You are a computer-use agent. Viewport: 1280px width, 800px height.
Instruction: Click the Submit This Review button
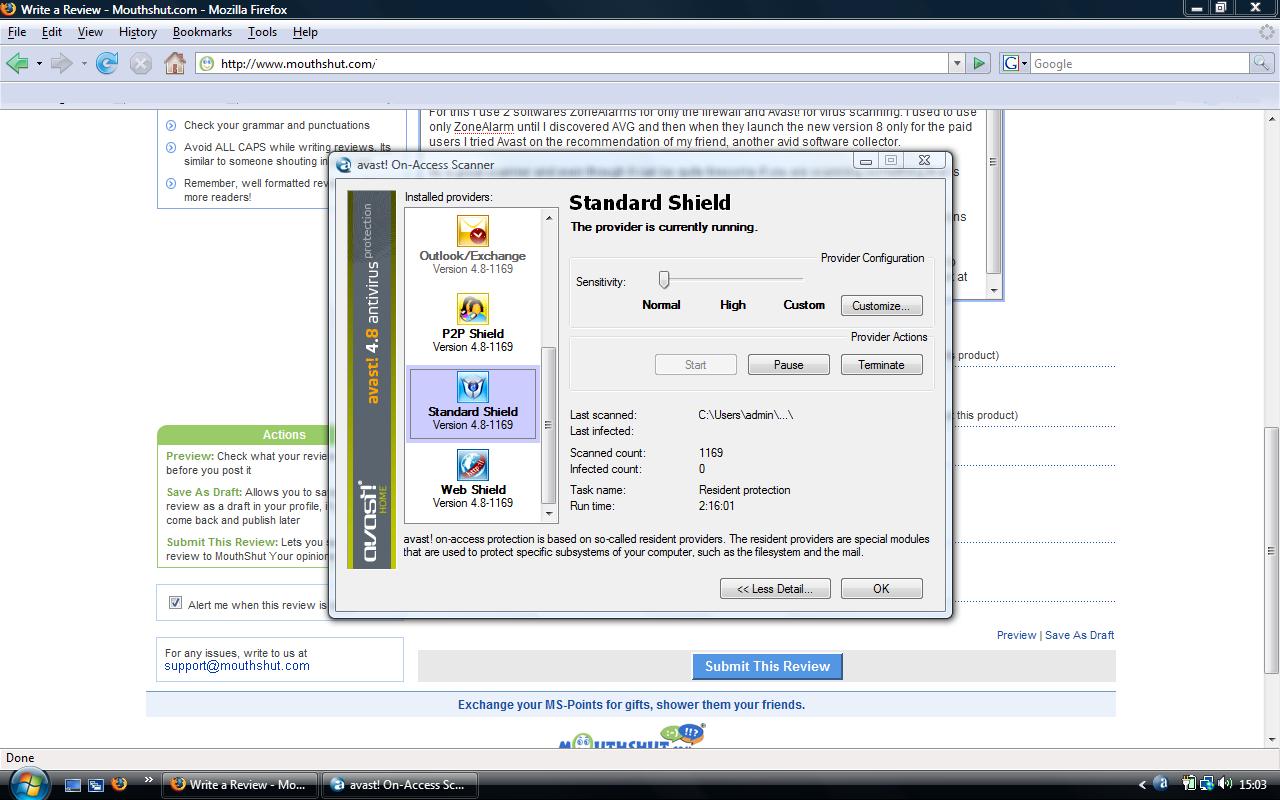pyautogui.click(x=767, y=666)
